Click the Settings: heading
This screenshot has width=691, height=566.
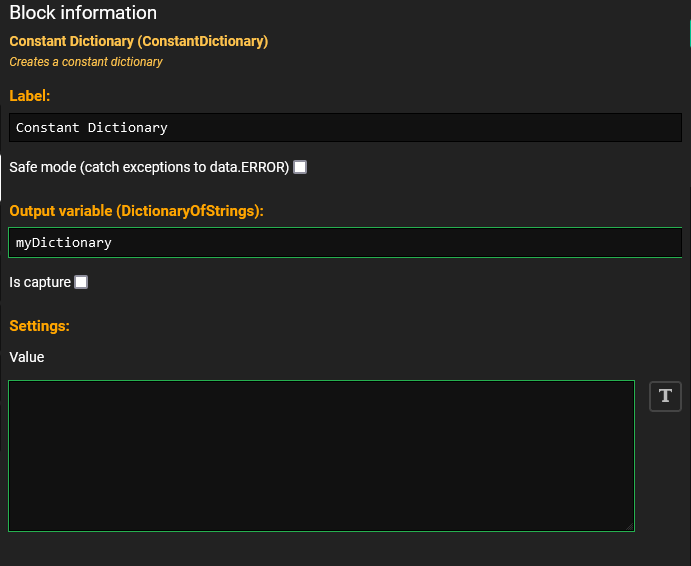click(x=39, y=326)
